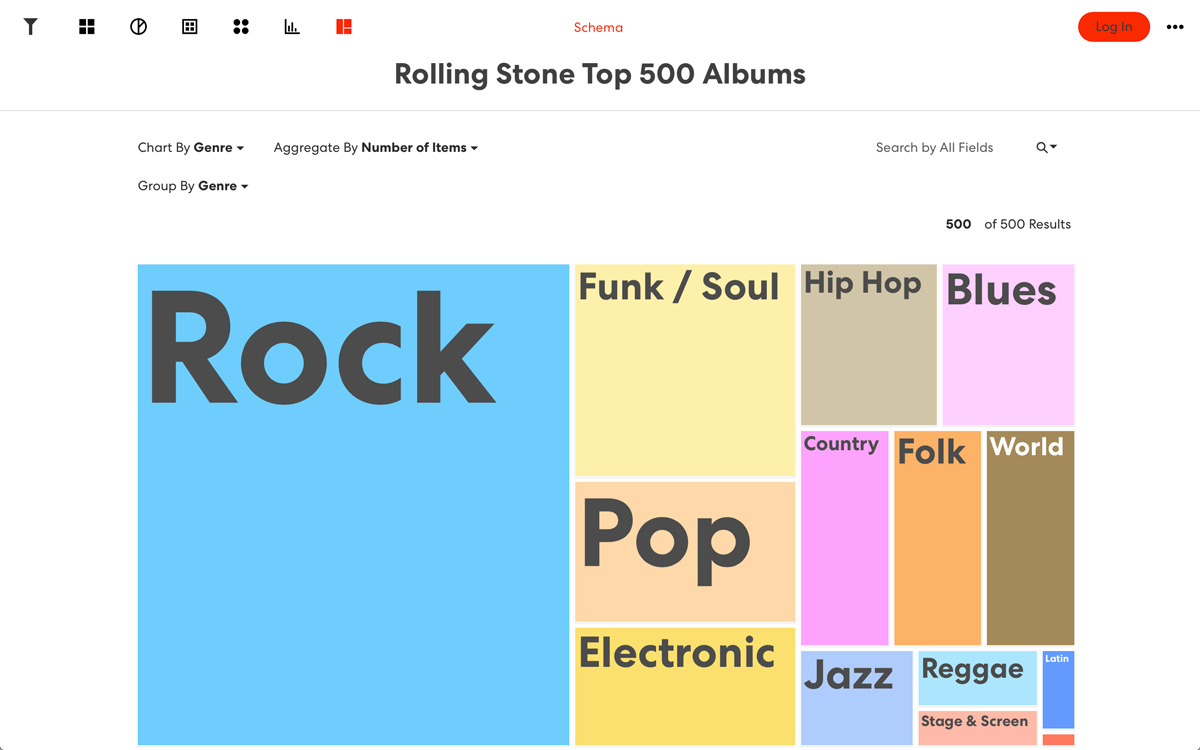The height and width of the screenshot is (750, 1200).
Task: Open the three-dot more options menu
Action: click(x=1175, y=27)
